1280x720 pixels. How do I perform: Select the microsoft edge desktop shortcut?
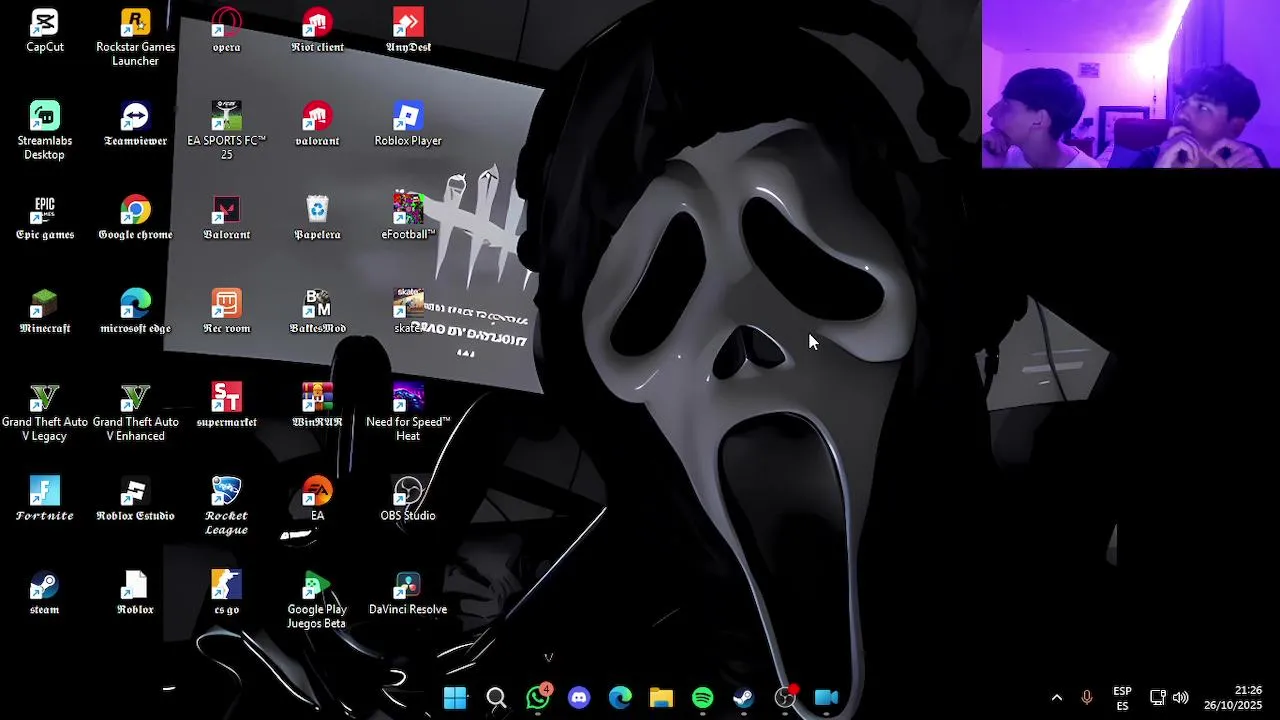[x=135, y=312]
